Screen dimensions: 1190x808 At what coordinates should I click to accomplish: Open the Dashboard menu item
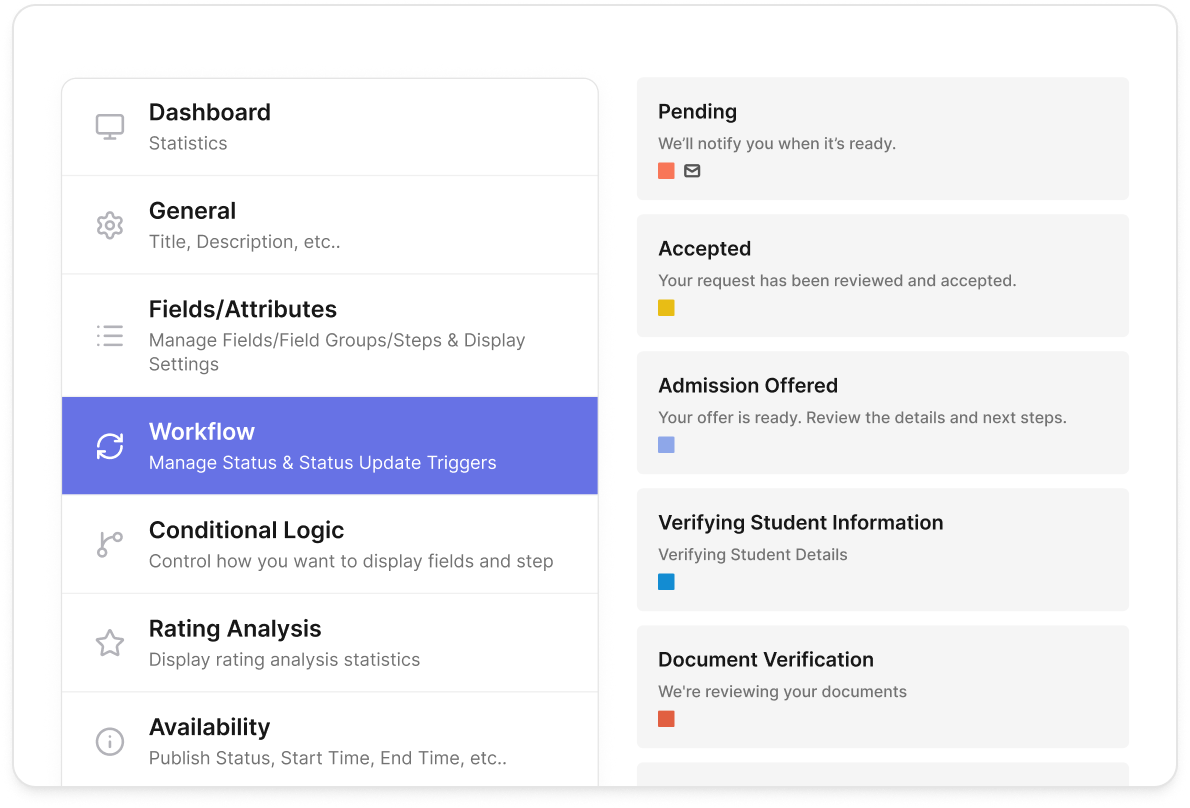click(x=330, y=127)
